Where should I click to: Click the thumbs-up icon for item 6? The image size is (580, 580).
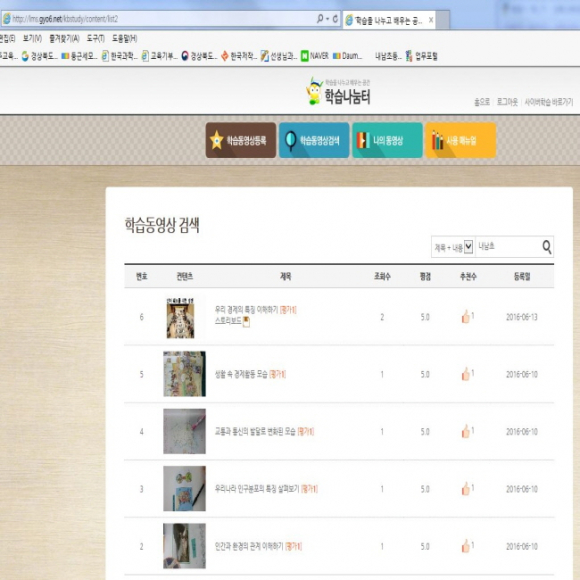(x=465, y=317)
